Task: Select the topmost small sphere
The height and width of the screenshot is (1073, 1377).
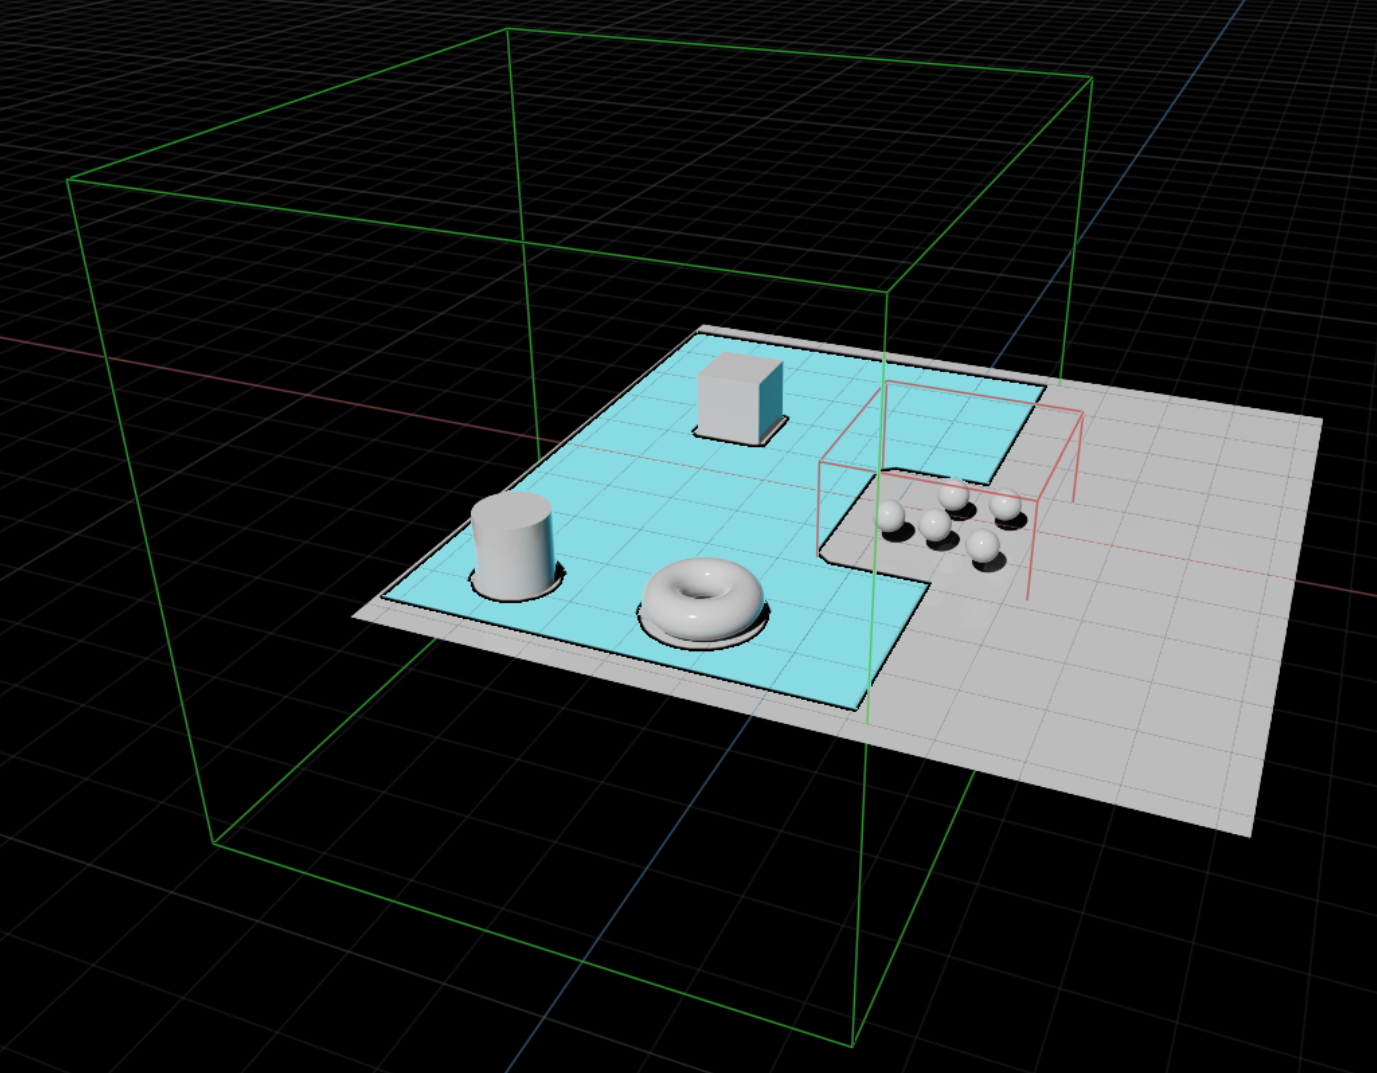Action: [x=954, y=495]
